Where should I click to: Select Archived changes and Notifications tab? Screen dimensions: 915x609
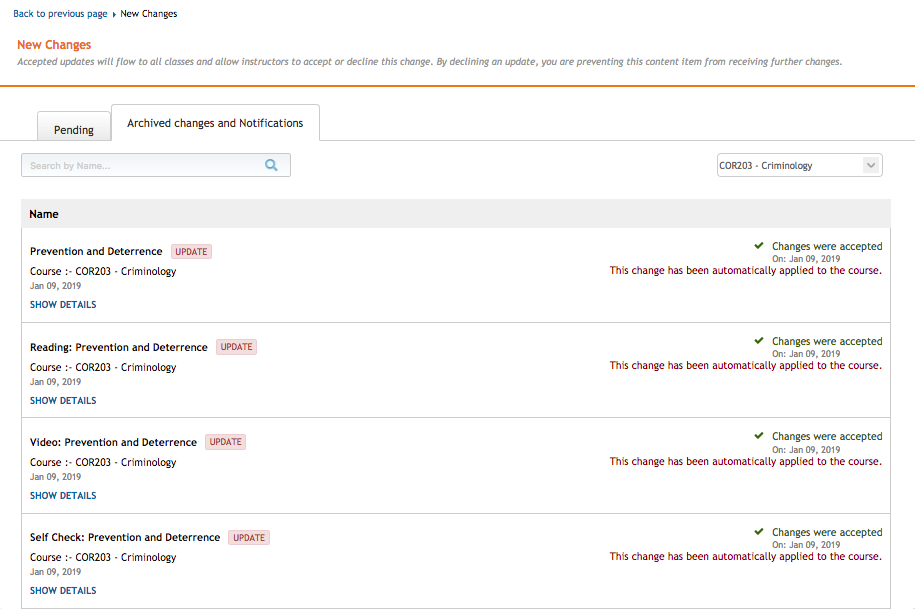coord(215,124)
